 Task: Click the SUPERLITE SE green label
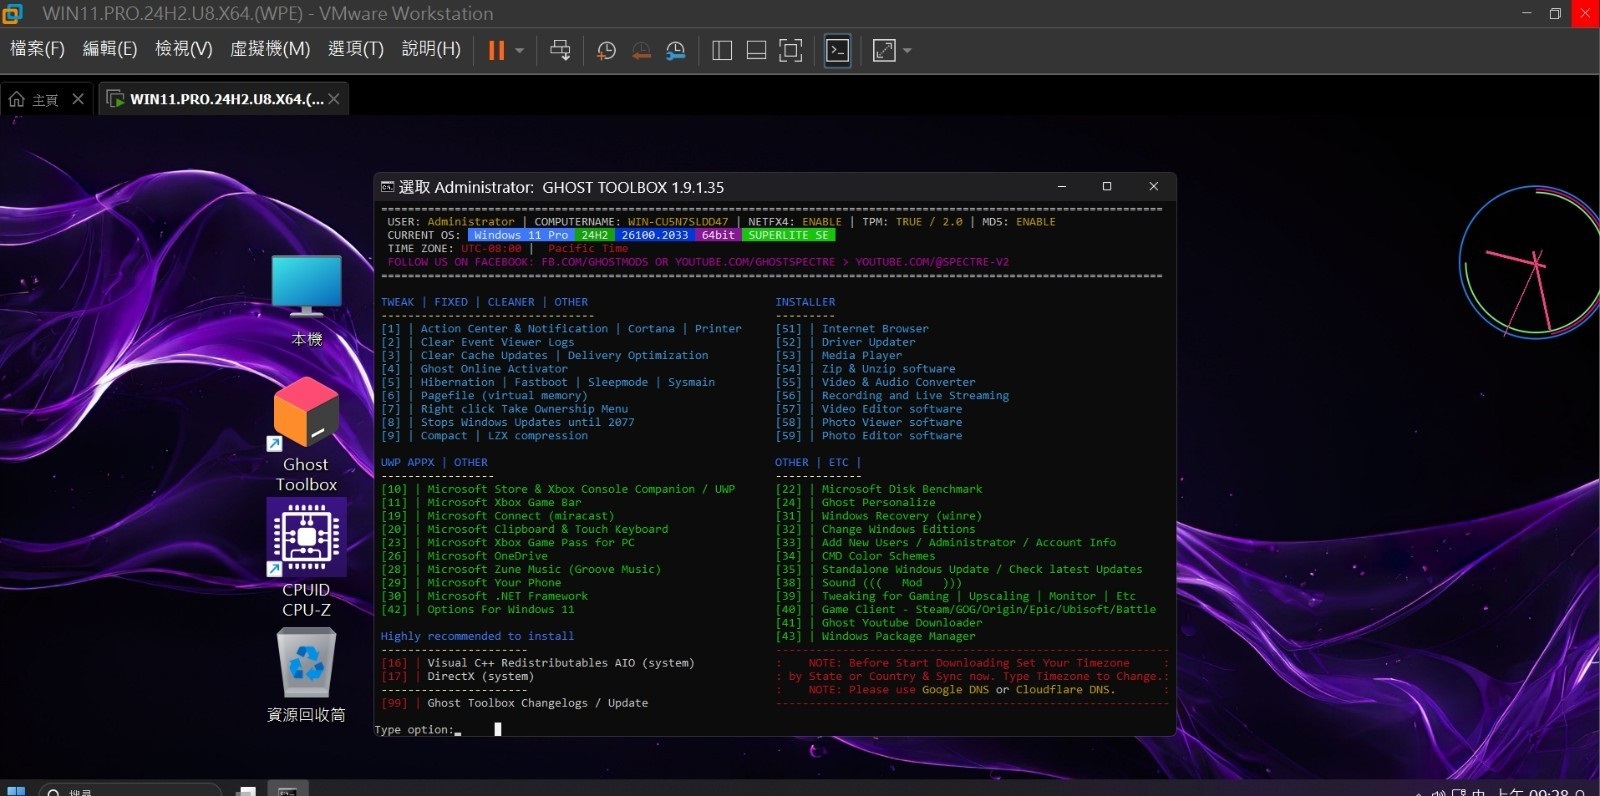pyautogui.click(x=788, y=235)
